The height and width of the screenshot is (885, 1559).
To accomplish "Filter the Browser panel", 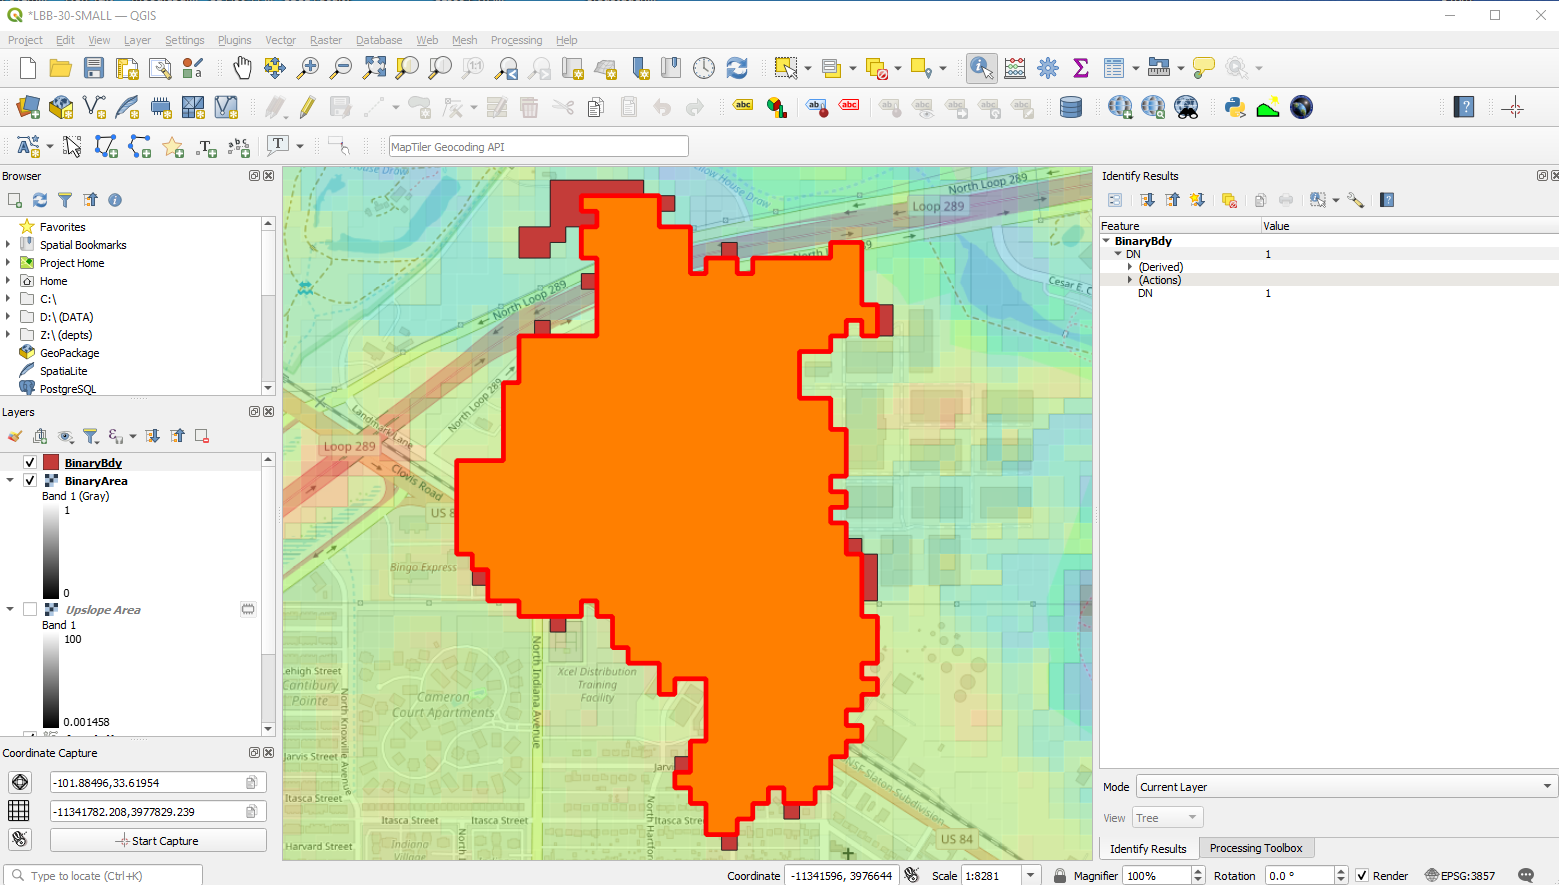I will (65, 200).
